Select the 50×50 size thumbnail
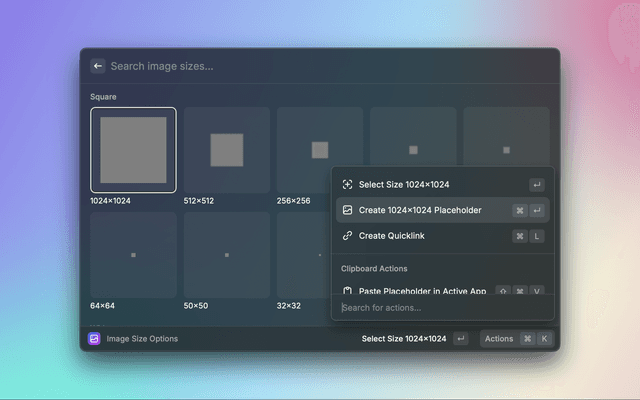The height and width of the screenshot is (400, 640). pos(226,255)
